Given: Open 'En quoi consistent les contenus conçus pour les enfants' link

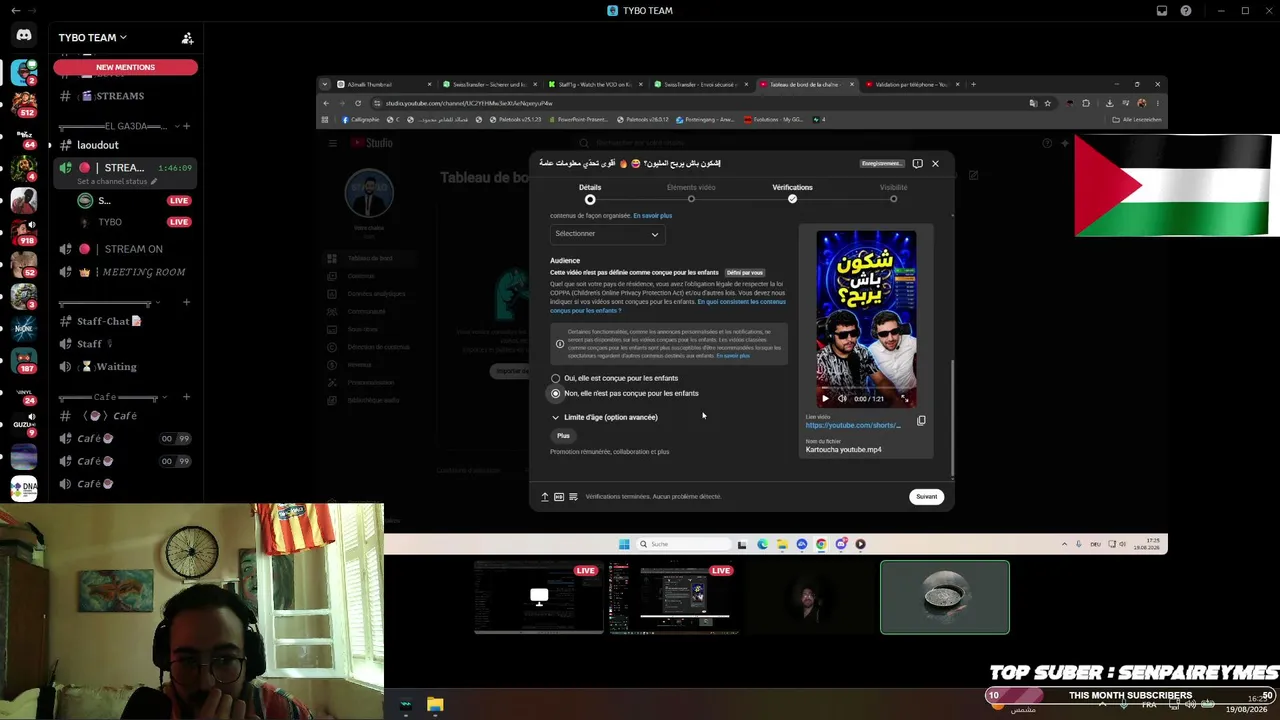Looking at the screenshot, I should (668, 306).
